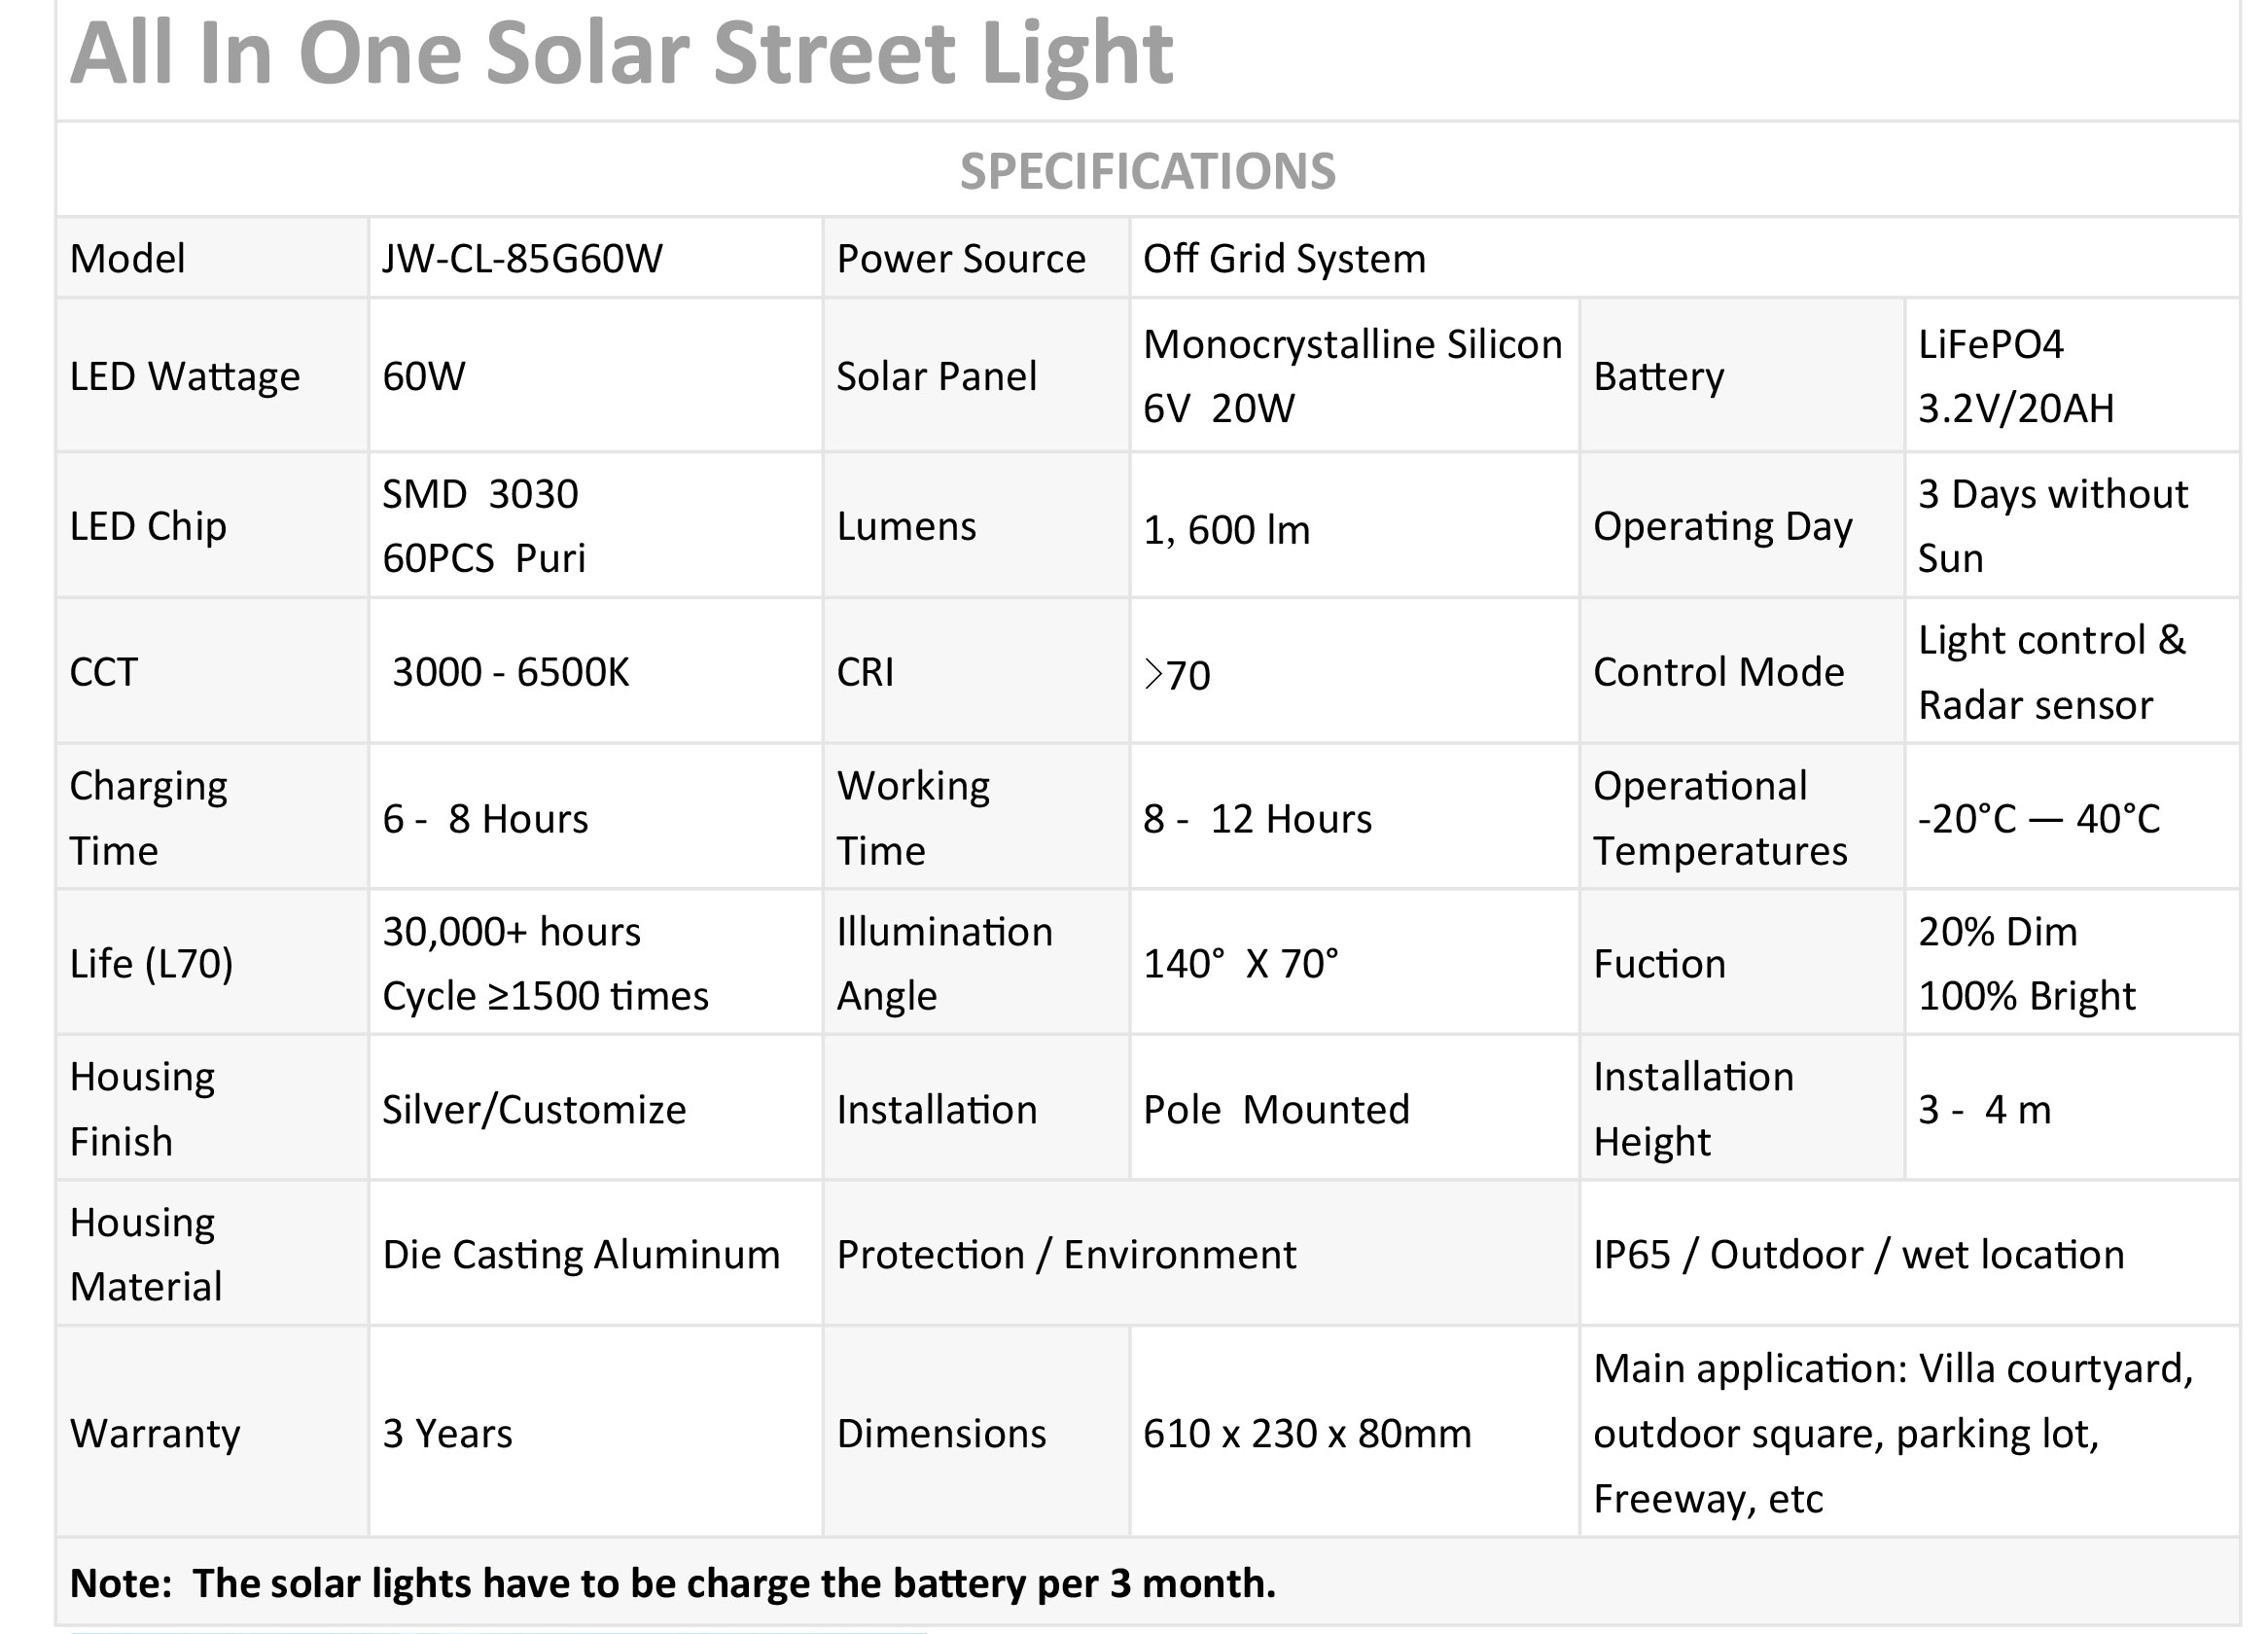Click the "Off Grid System" cell
The height and width of the screenshot is (1634, 2268).
1284,259
